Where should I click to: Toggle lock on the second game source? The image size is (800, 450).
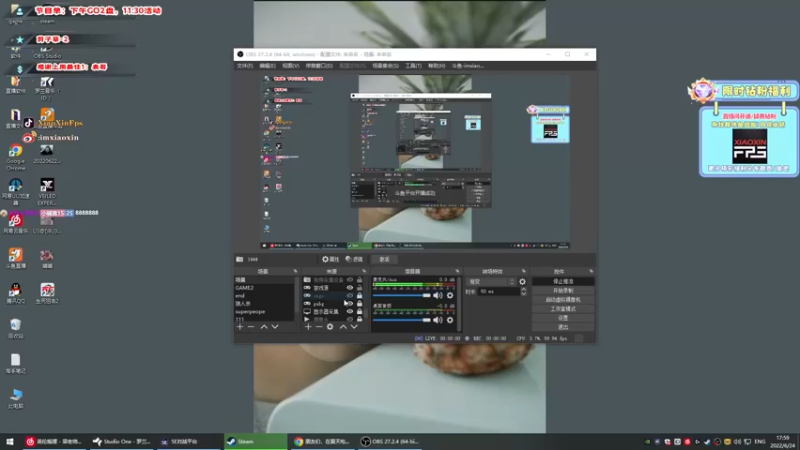(360, 295)
